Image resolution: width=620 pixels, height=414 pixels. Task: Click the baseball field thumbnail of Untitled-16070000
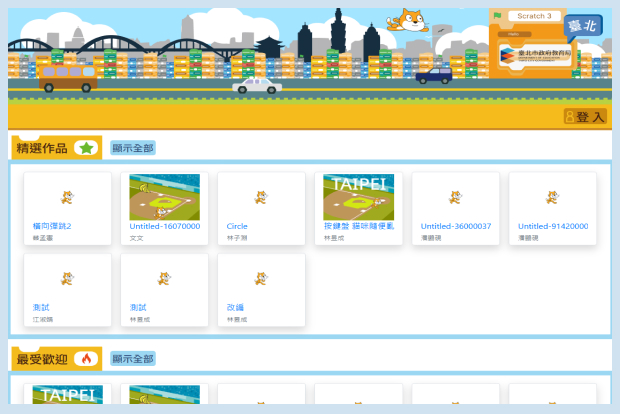pos(164,197)
